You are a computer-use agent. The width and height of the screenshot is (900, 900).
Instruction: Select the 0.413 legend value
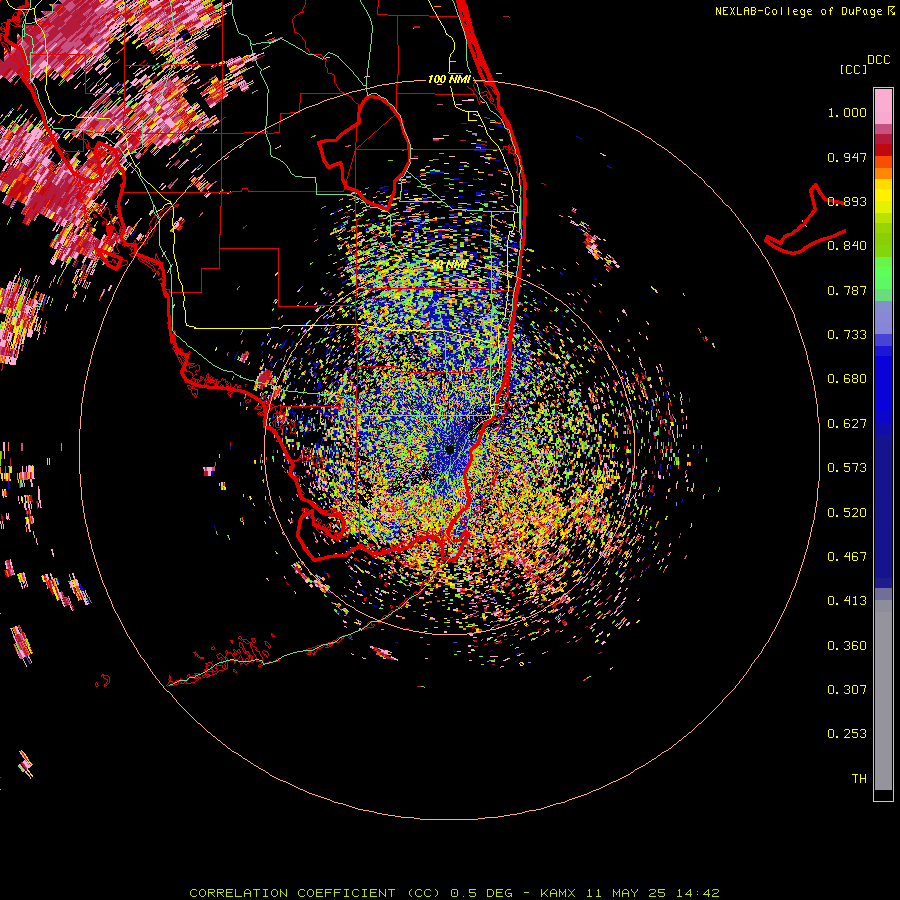(x=847, y=601)
